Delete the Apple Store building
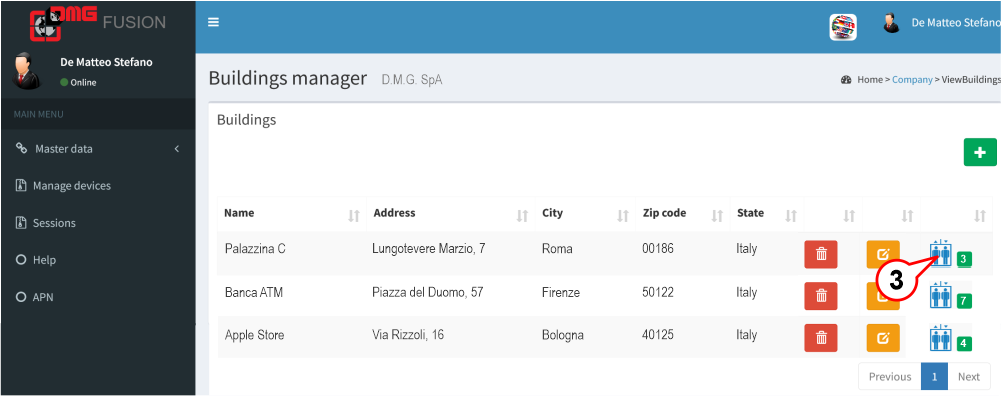This screenshot has width=1001, height=396. pyautogui.click(x=821, y=338)
